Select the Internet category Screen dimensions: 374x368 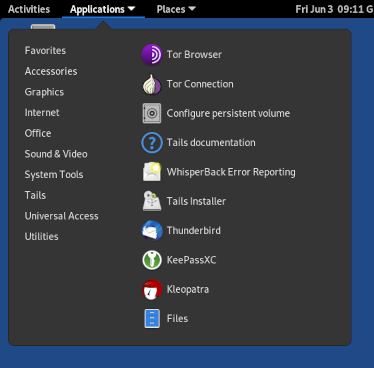pyautogui.click(x=42, y=113)
